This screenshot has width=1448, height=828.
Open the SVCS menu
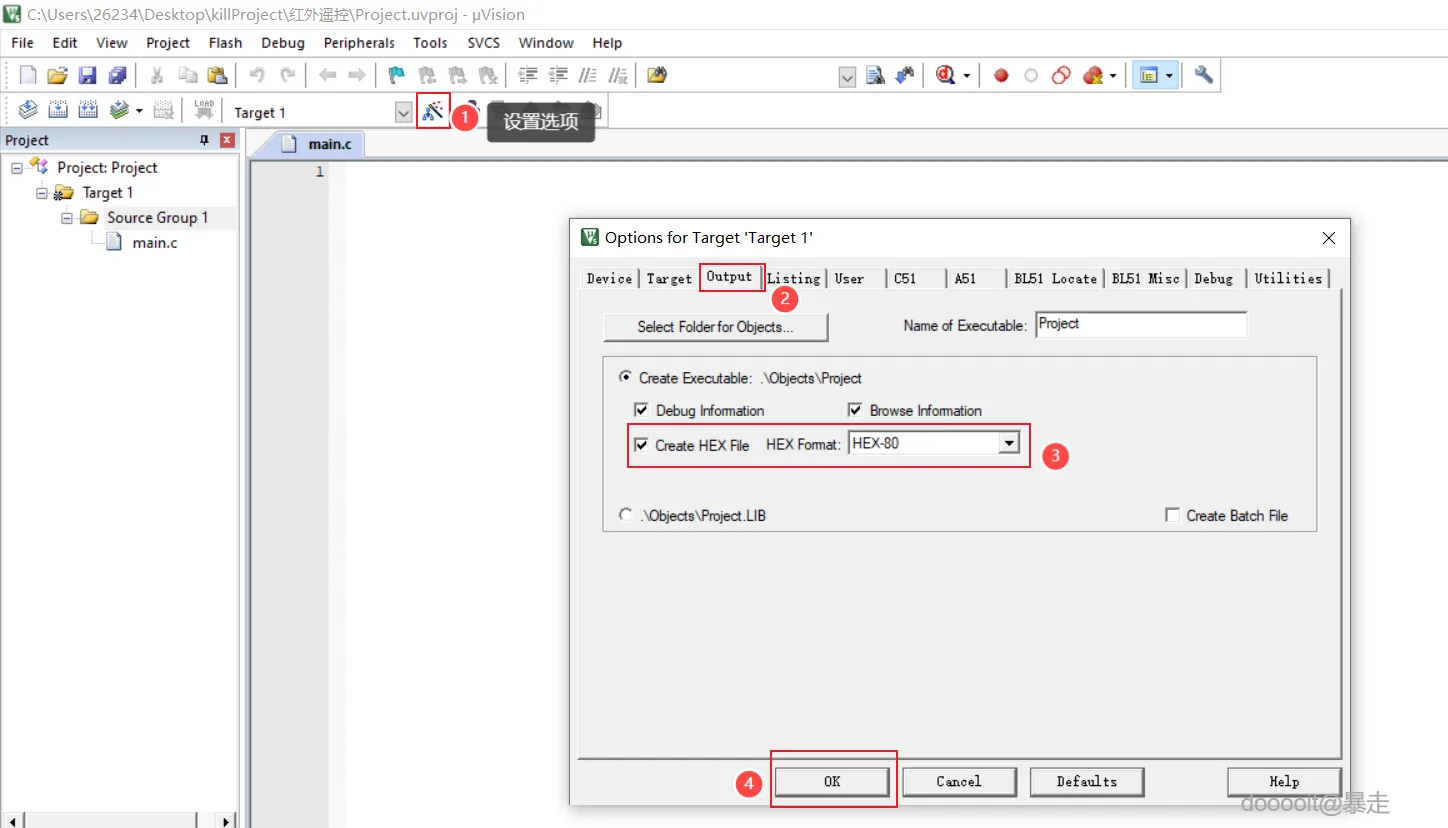(484, 43)
